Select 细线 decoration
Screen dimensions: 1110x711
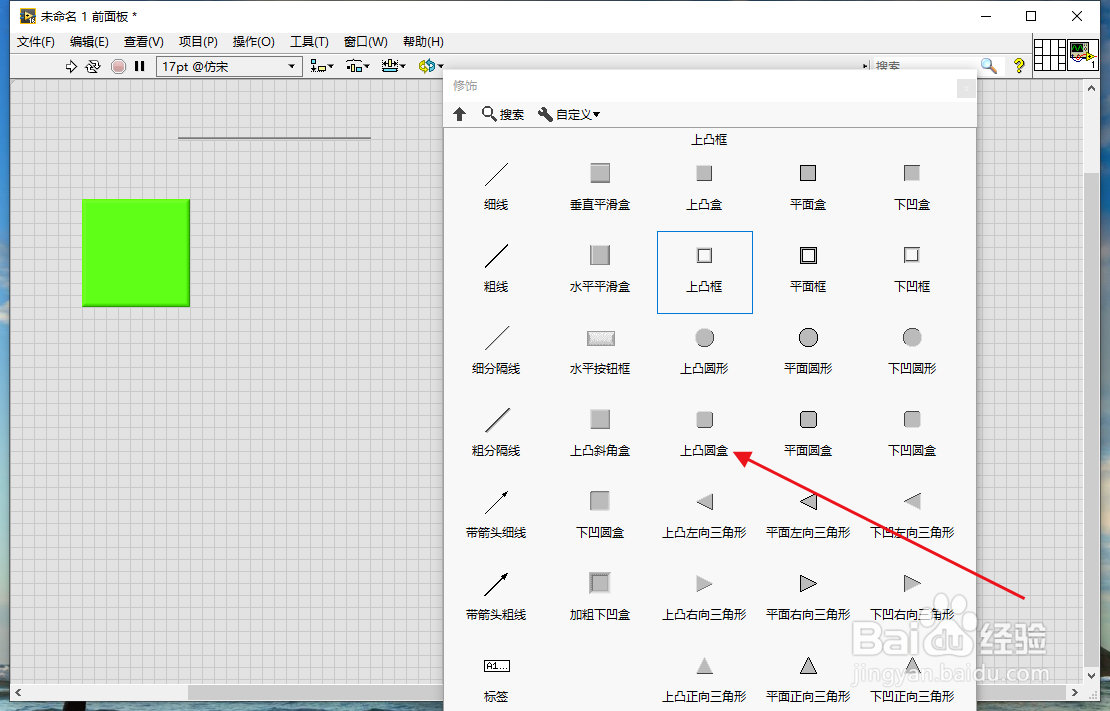pyautogui.click(x=496, y=187)
